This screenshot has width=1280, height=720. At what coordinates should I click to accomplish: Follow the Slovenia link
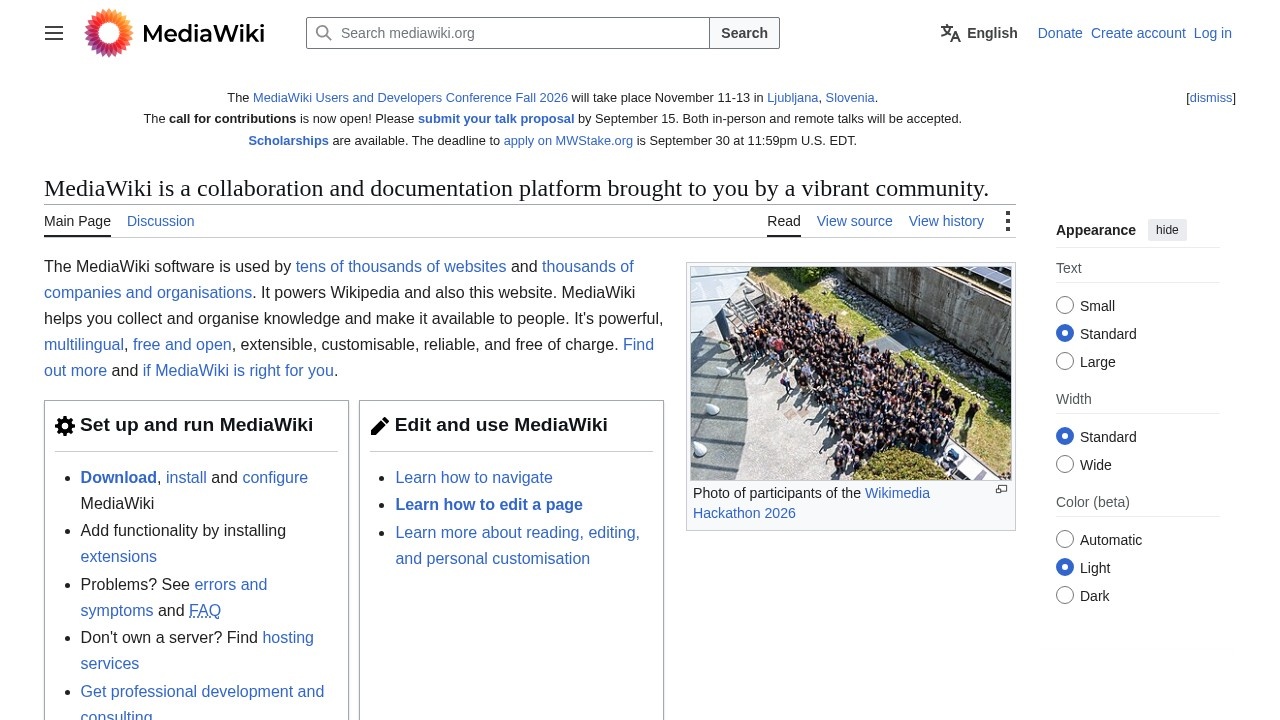(x=850, y=98)
